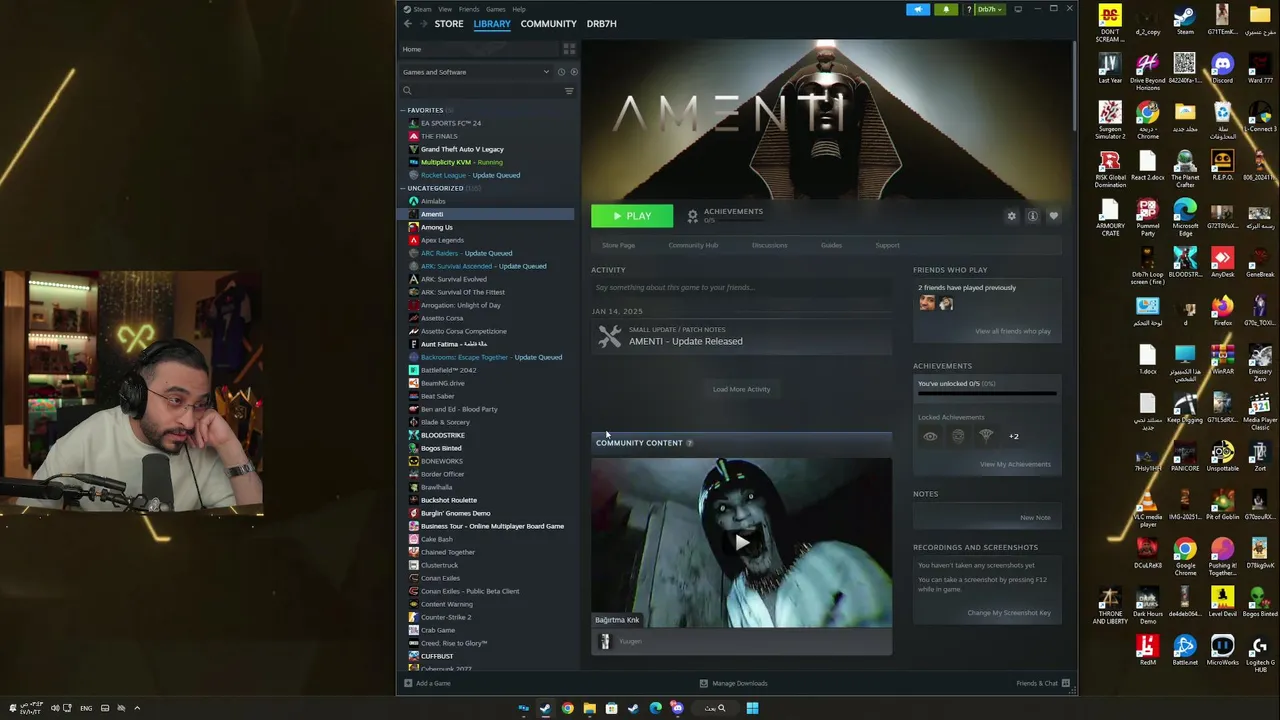Click the help question mark icon

pos(968,9)
